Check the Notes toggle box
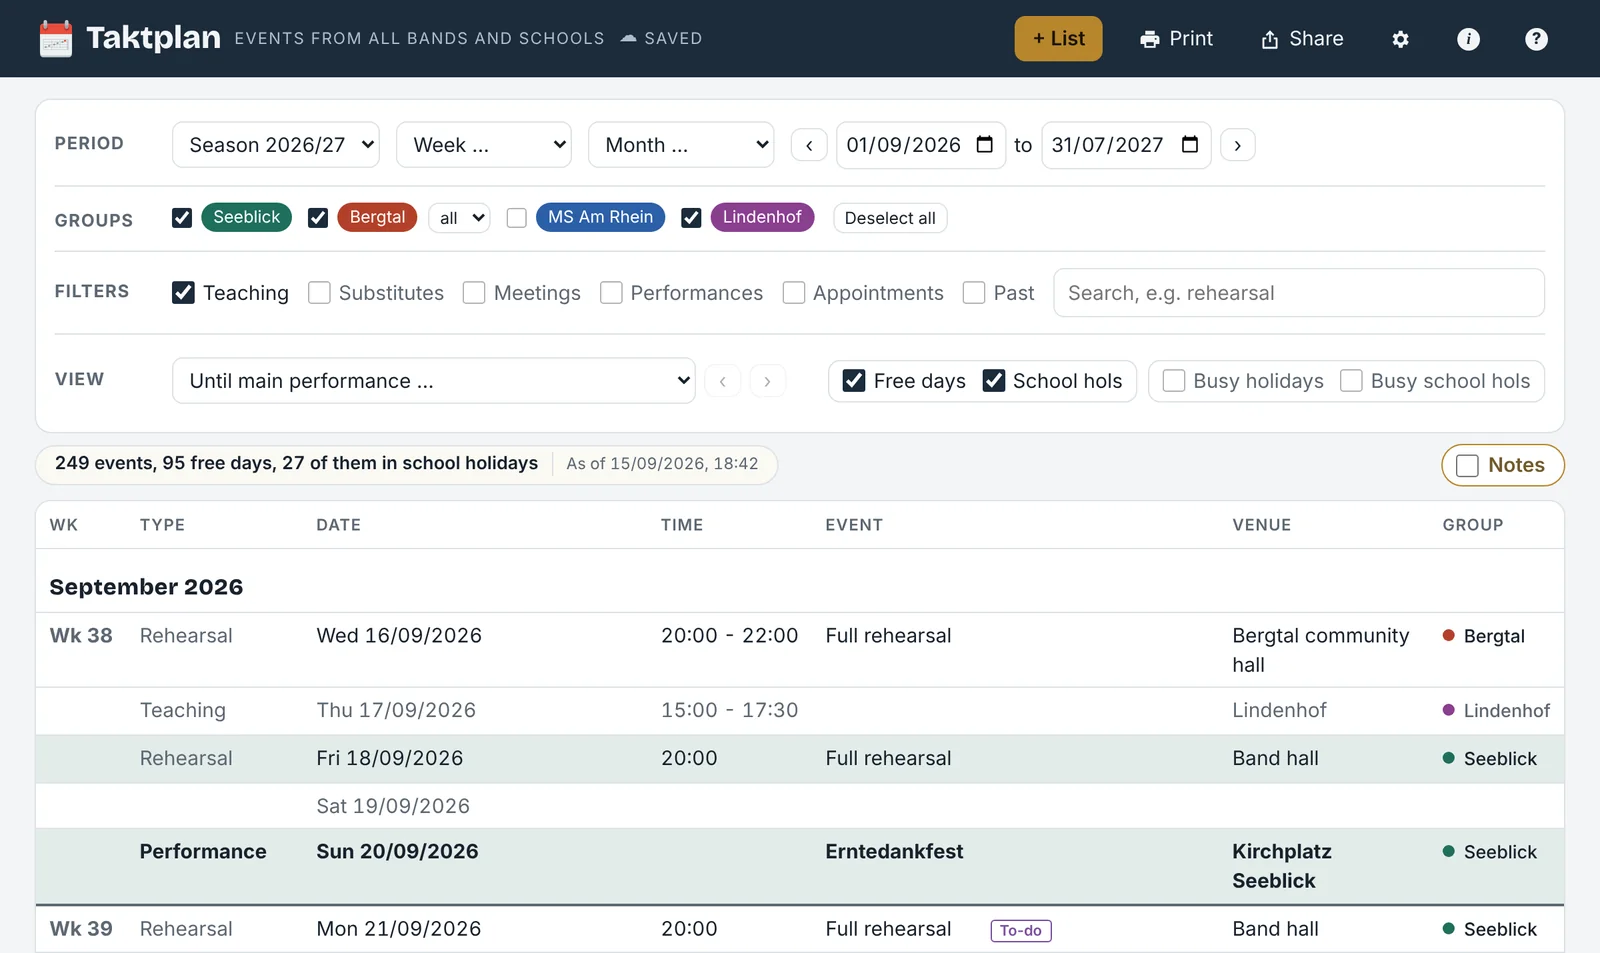Viewport: 1600px width, 953px height. click(x=1467, y=466)
